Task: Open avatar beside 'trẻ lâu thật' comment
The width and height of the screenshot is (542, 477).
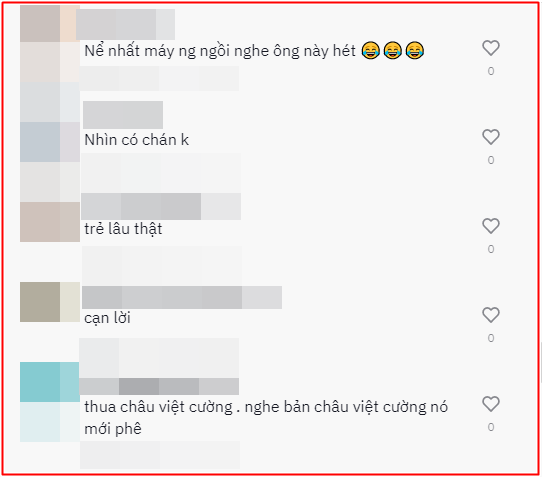Action: (x=50, y=222)
